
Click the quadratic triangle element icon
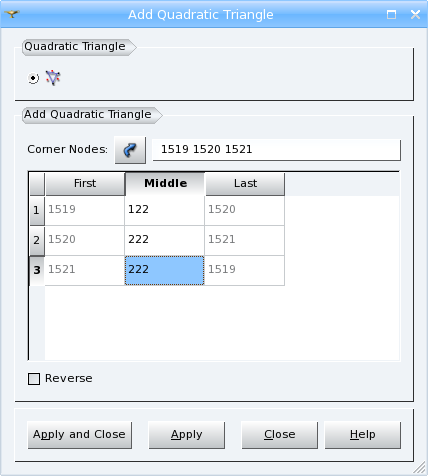click(53, 78)
